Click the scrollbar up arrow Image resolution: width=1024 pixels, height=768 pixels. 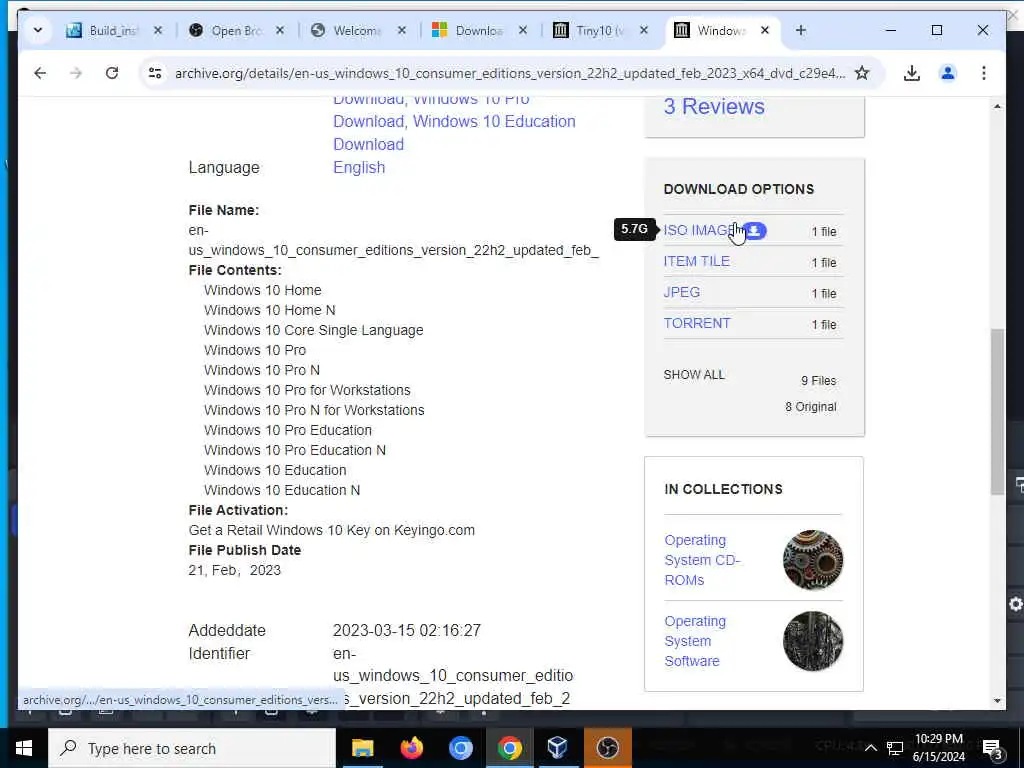tap(997, 106)
